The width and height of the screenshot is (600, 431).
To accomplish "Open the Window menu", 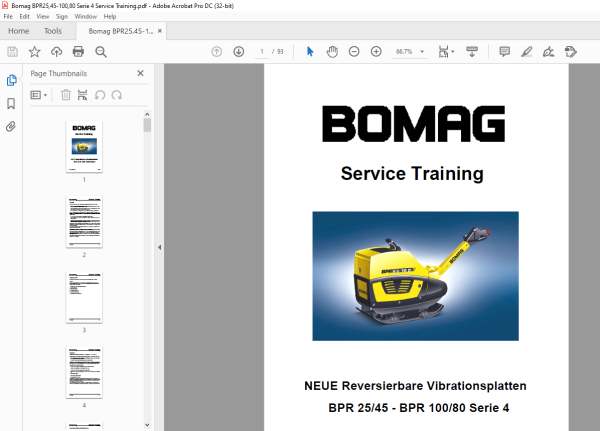I will pos(86,16).
